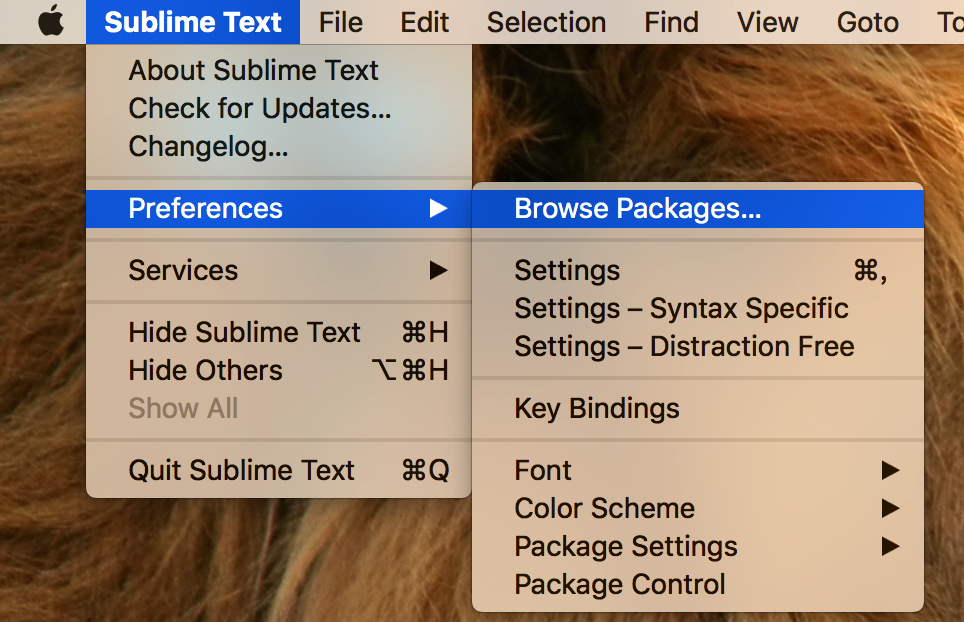Select Browse Packages… in Preferences submenu
Screen dimensions: 964x622
[x=698, y=208]
